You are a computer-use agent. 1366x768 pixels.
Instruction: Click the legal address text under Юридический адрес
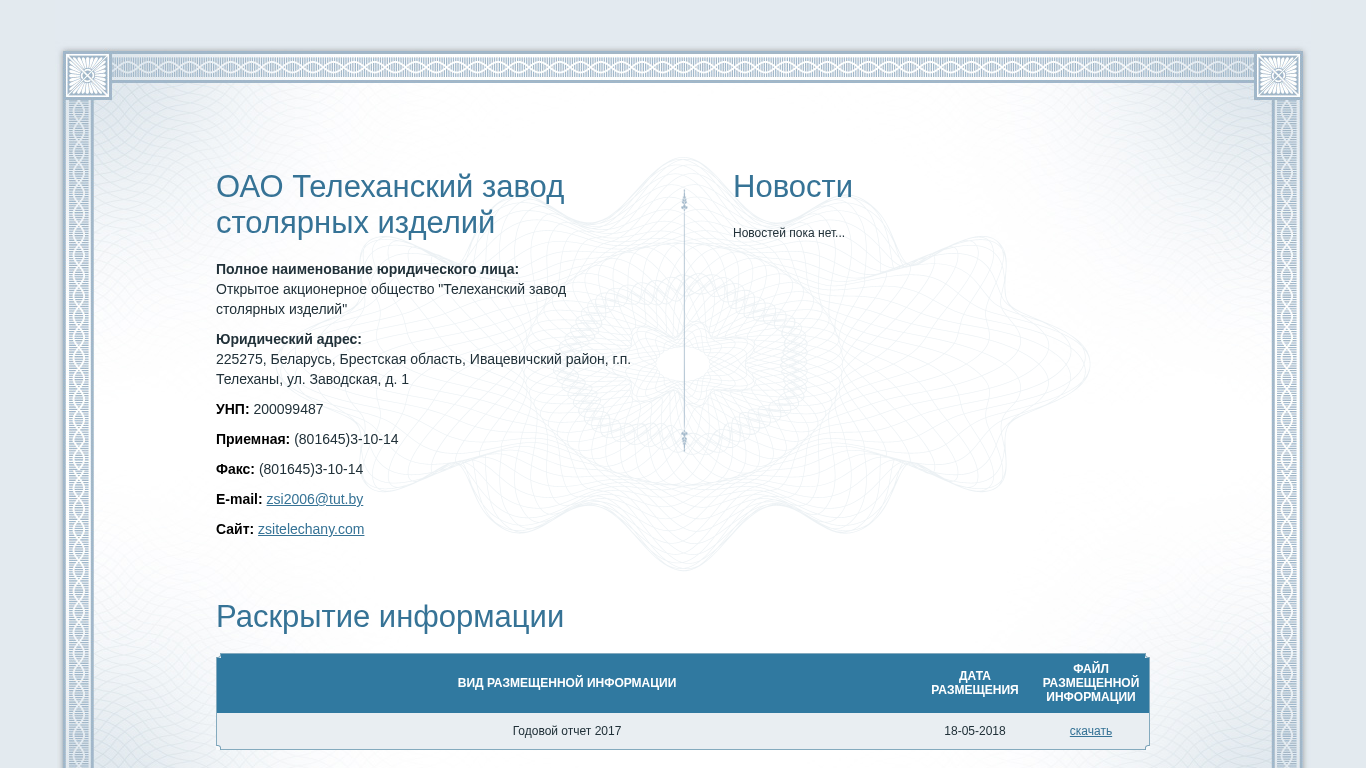[423, 369]
